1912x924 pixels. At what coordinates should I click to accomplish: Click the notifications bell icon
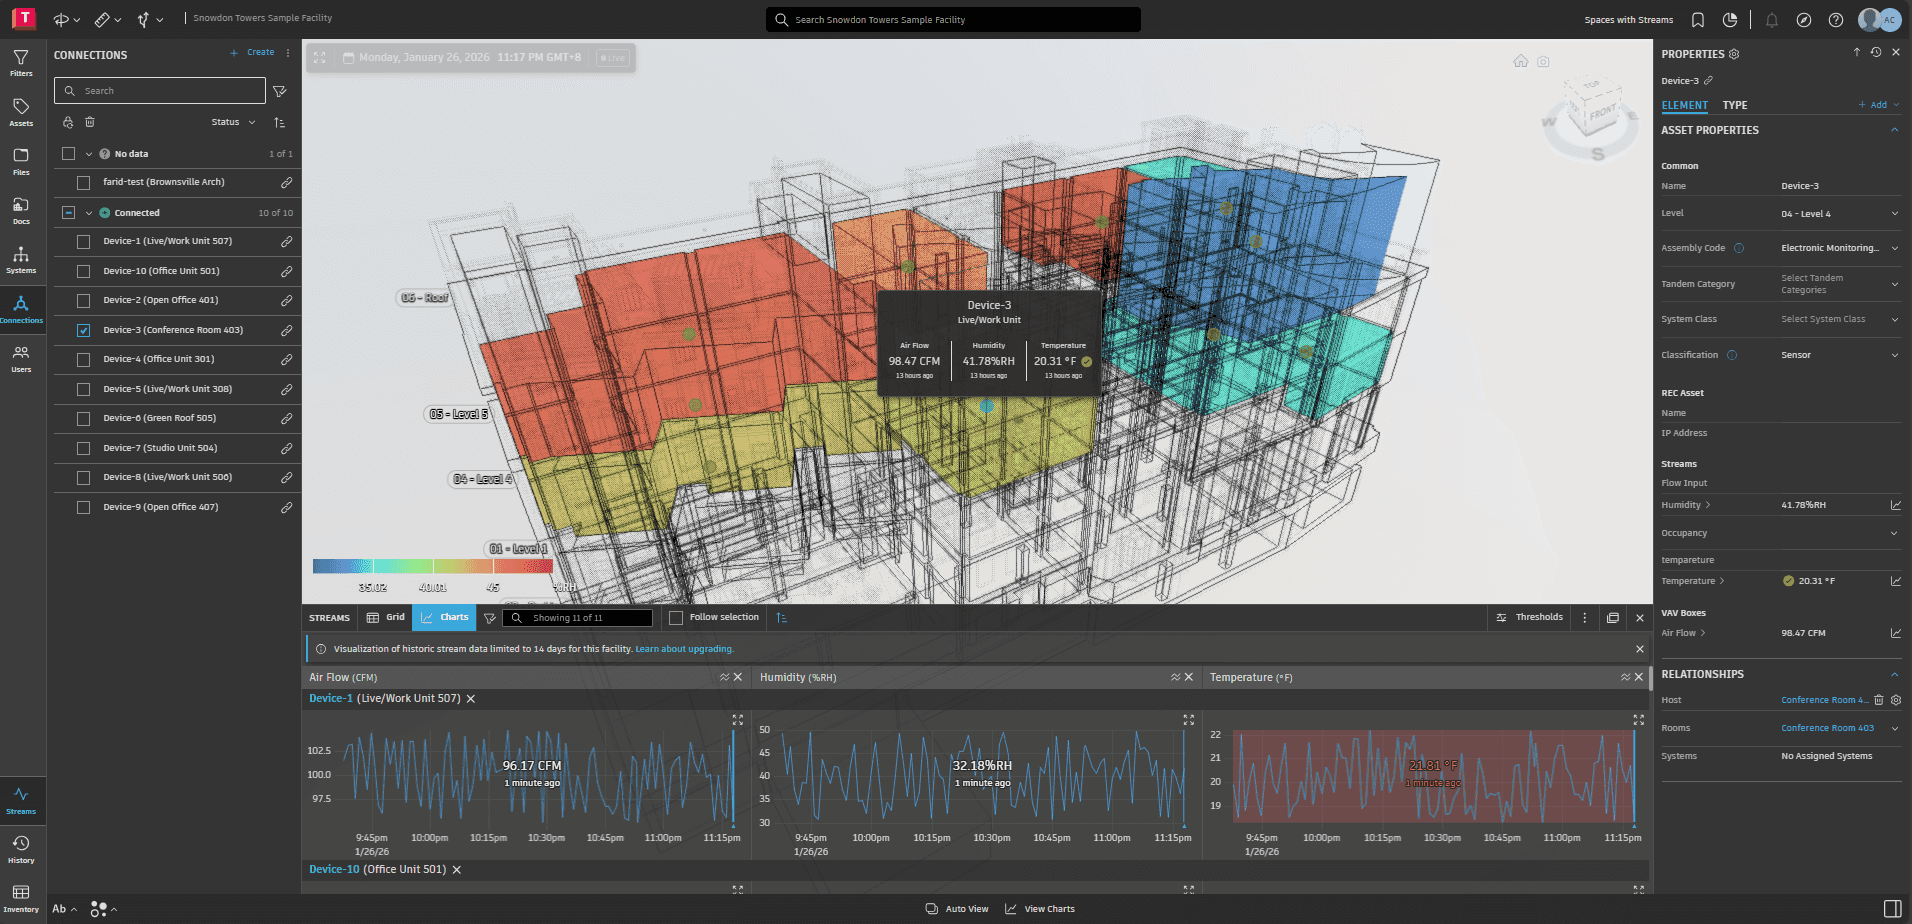coord(1771,20)
